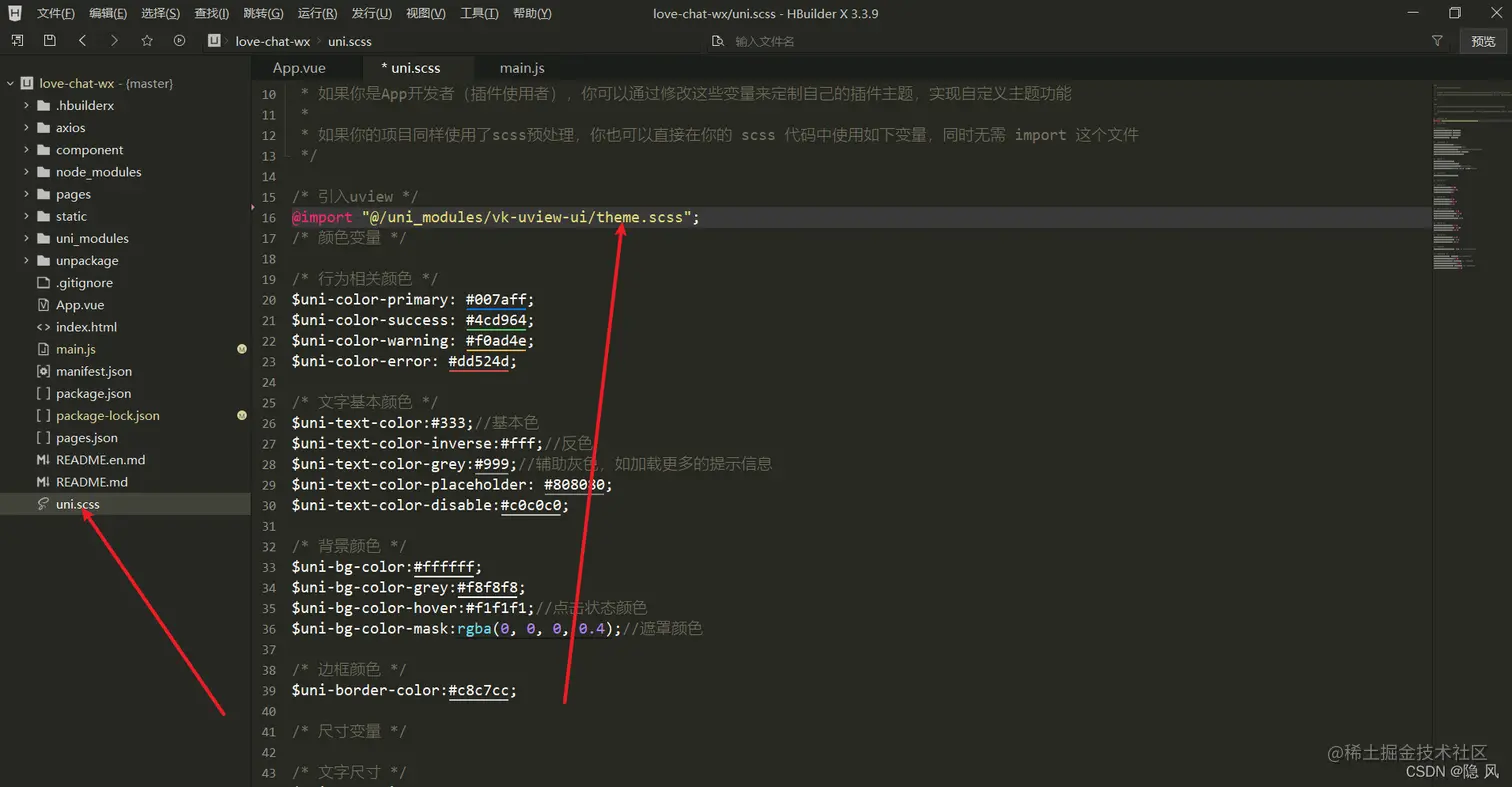
Task: Click love-chat-wx in the breadcrumb
Action: point(273,41)
